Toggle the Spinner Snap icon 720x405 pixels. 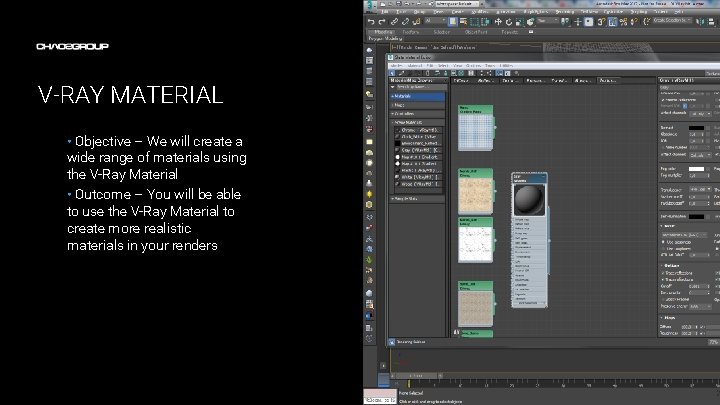635,22
